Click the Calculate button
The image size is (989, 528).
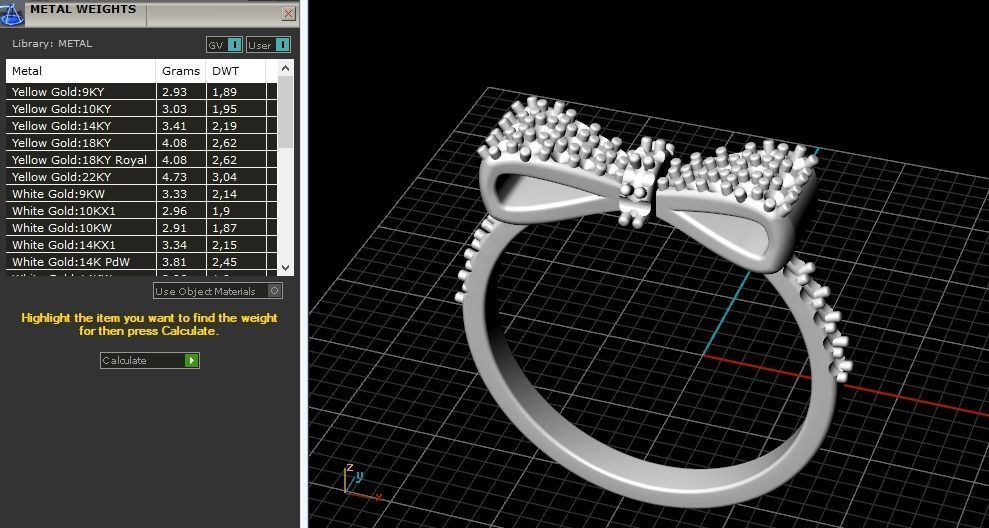[149, 360]
